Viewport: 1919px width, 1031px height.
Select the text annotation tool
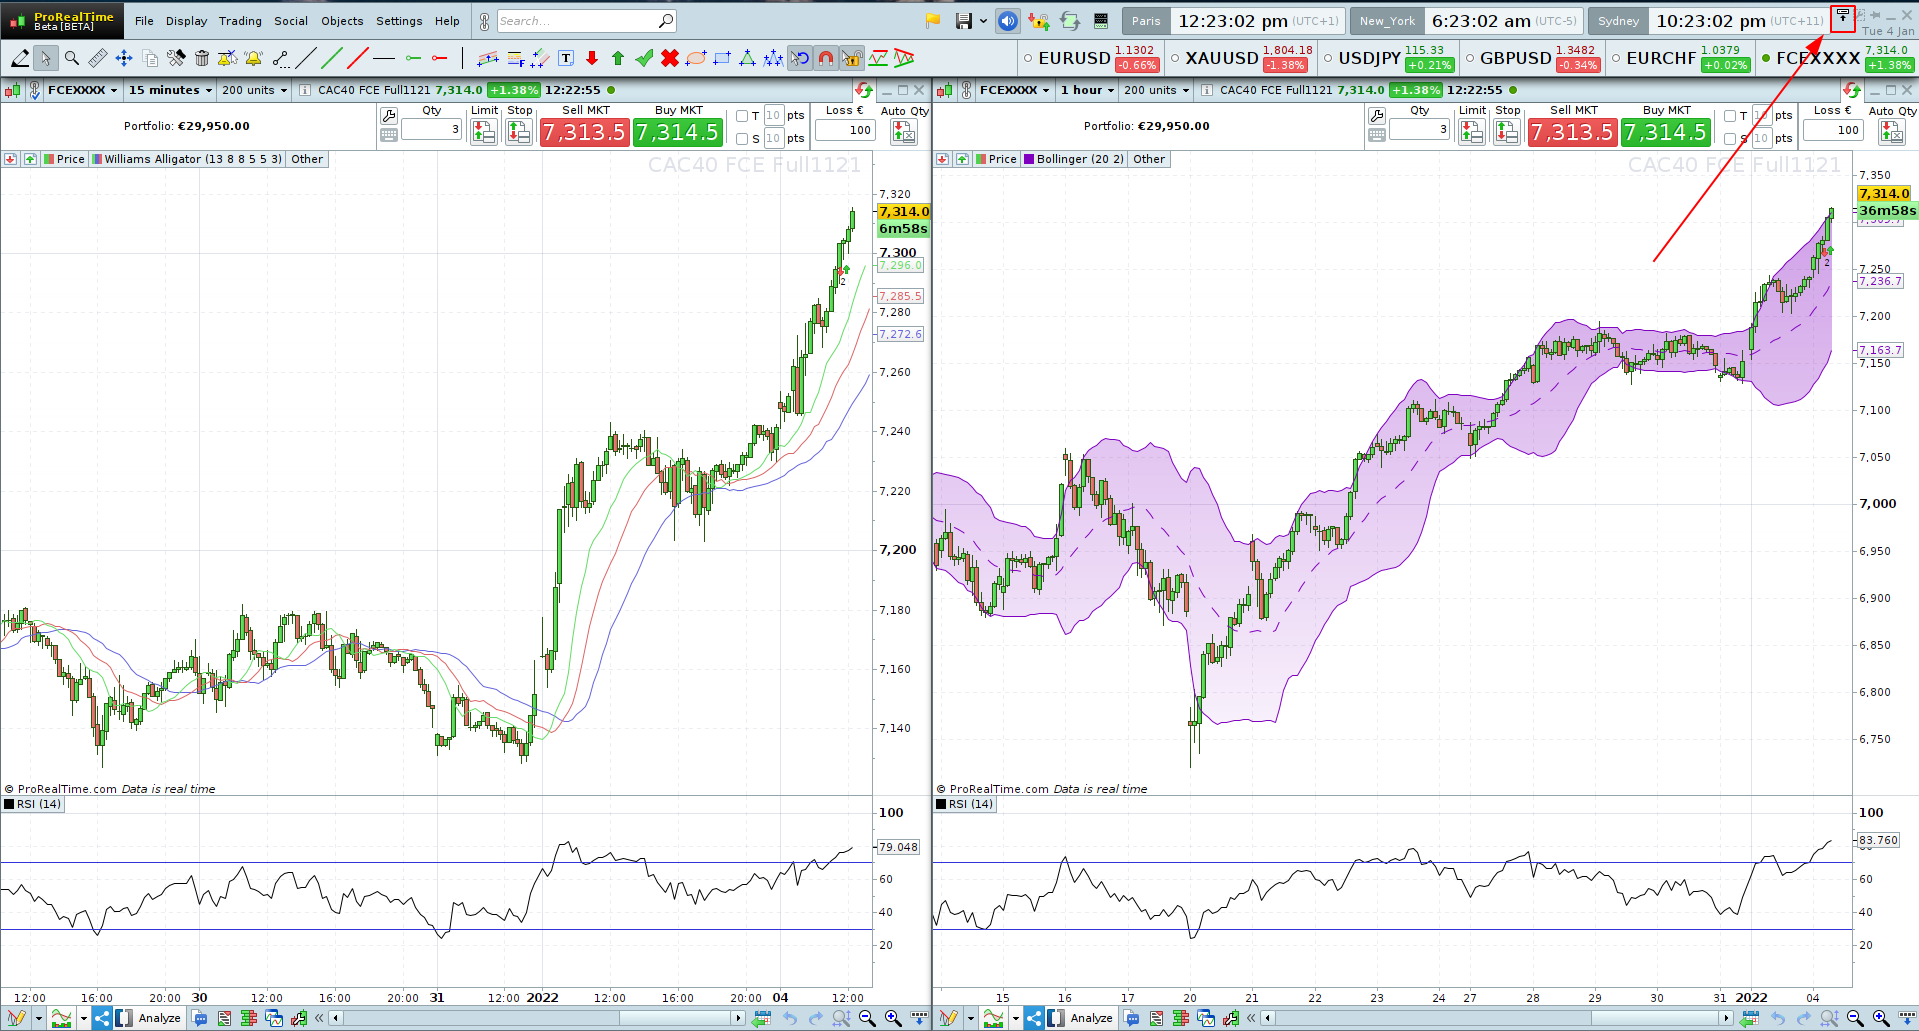(566, 58)
